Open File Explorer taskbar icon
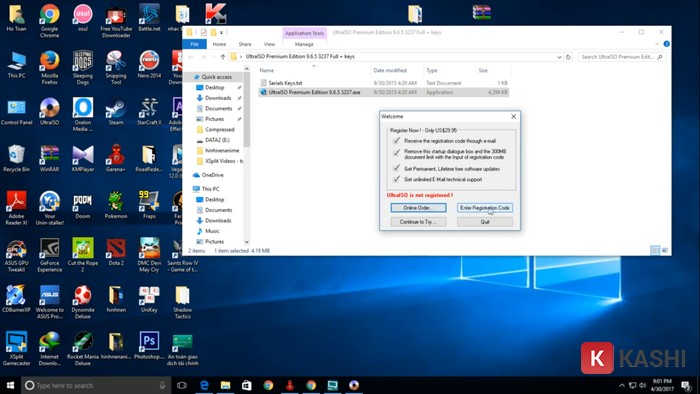This screenshot has width=700, height=394. (225, 385)
